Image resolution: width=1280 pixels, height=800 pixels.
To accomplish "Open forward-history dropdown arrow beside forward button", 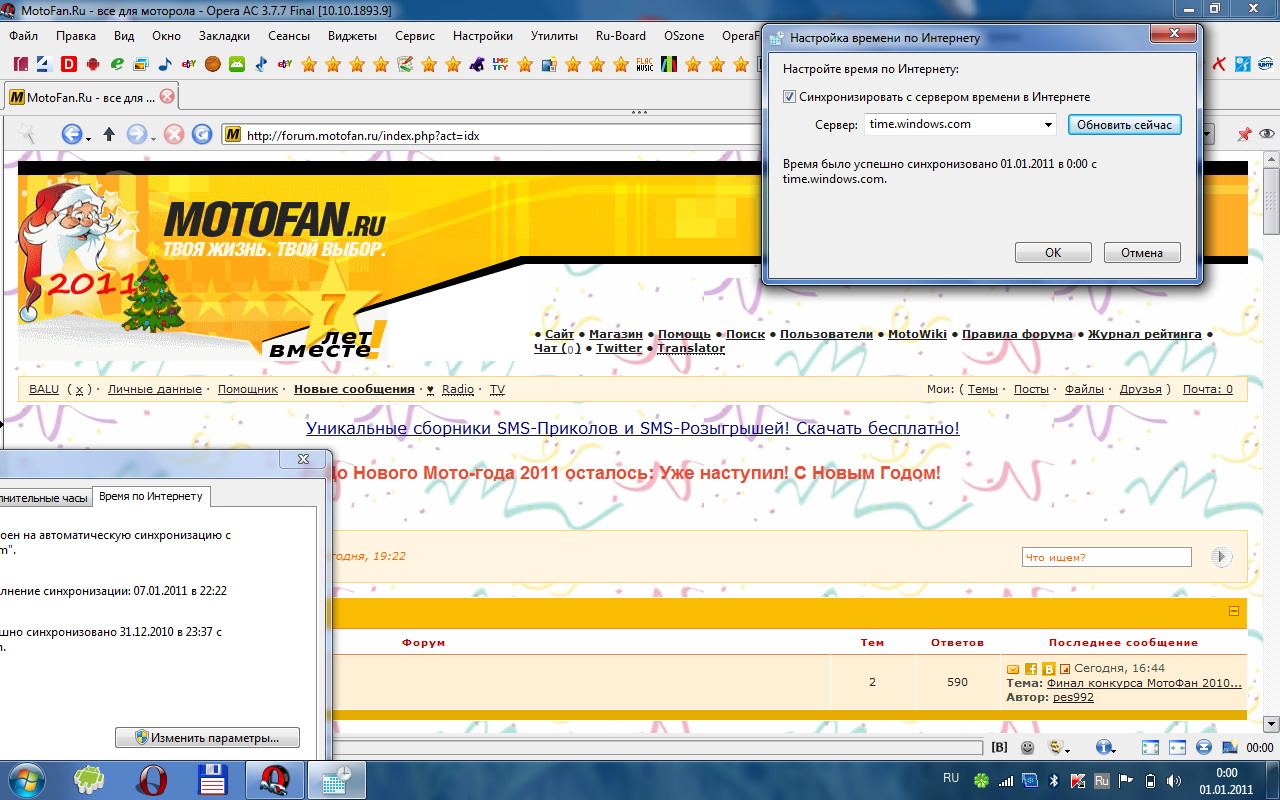I will [x=153, y=138].
